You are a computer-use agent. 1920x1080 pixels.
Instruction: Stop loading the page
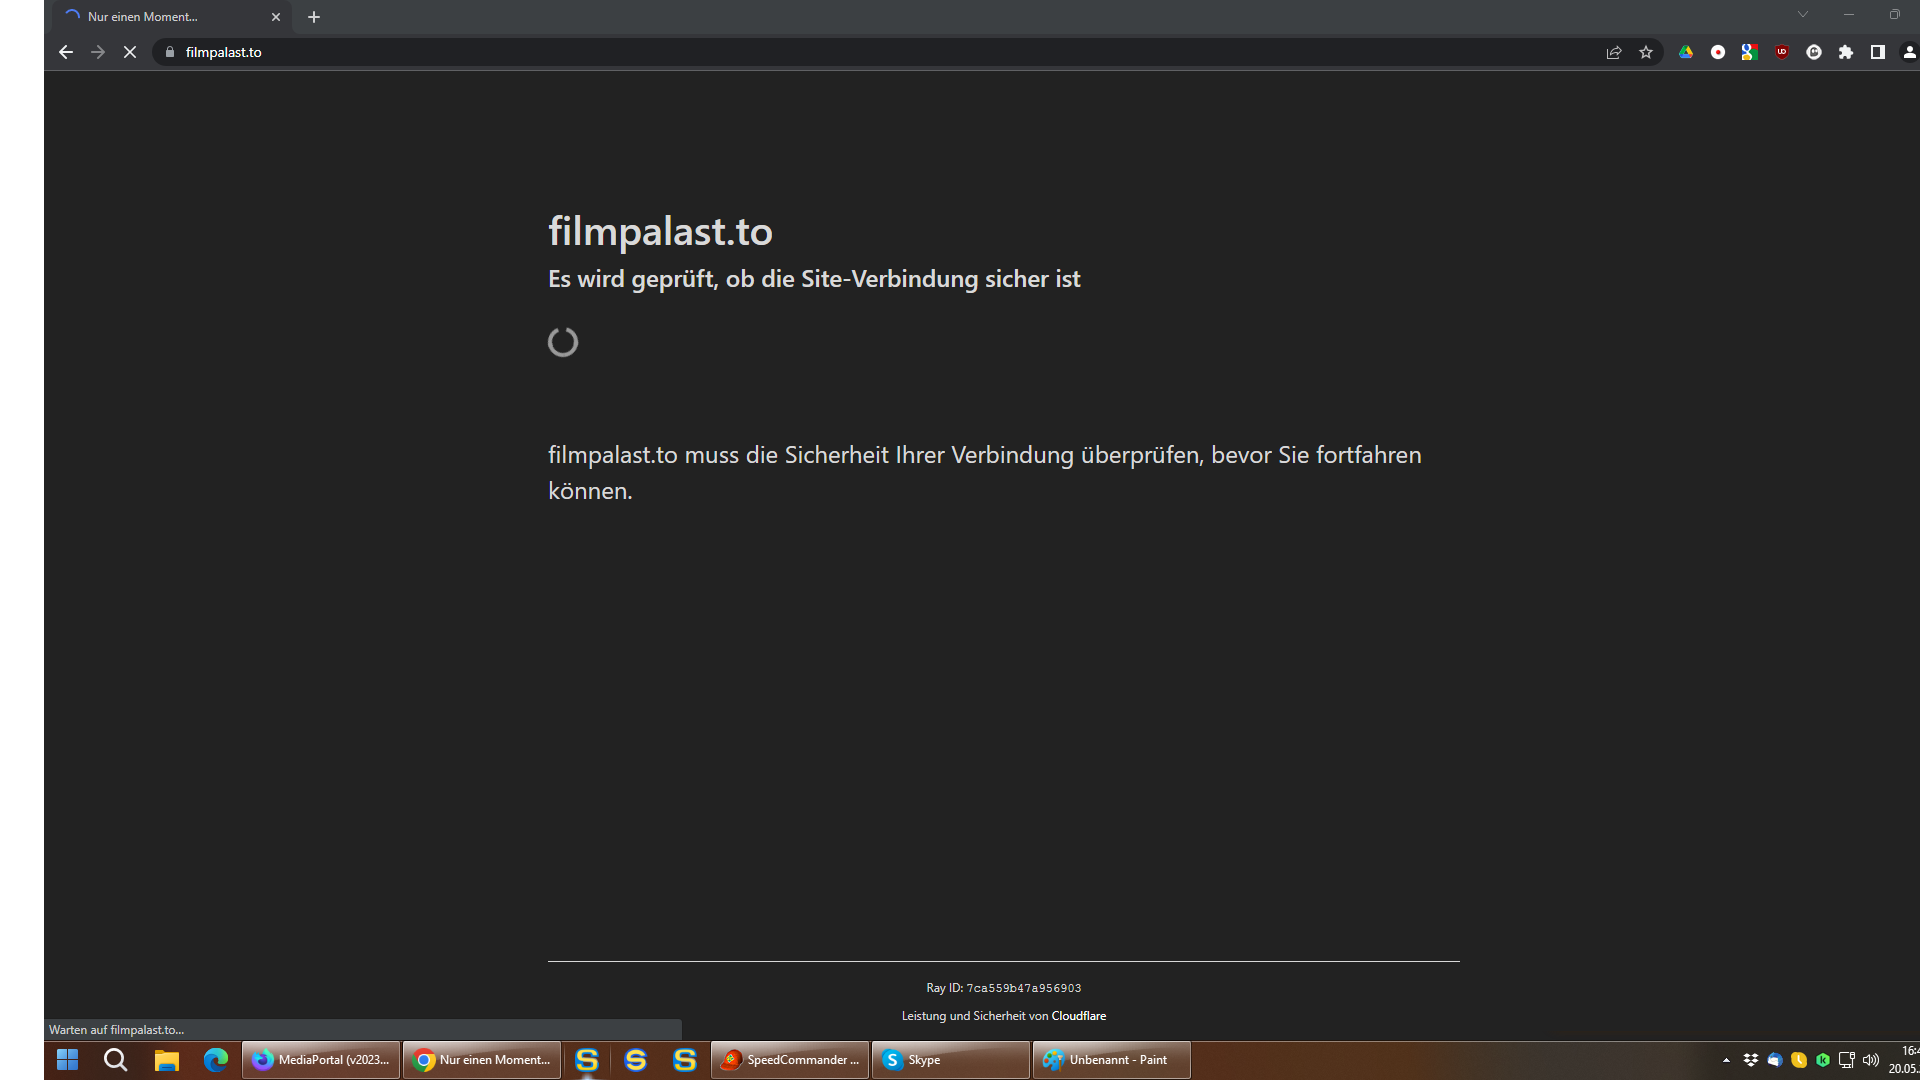point(130,52)
